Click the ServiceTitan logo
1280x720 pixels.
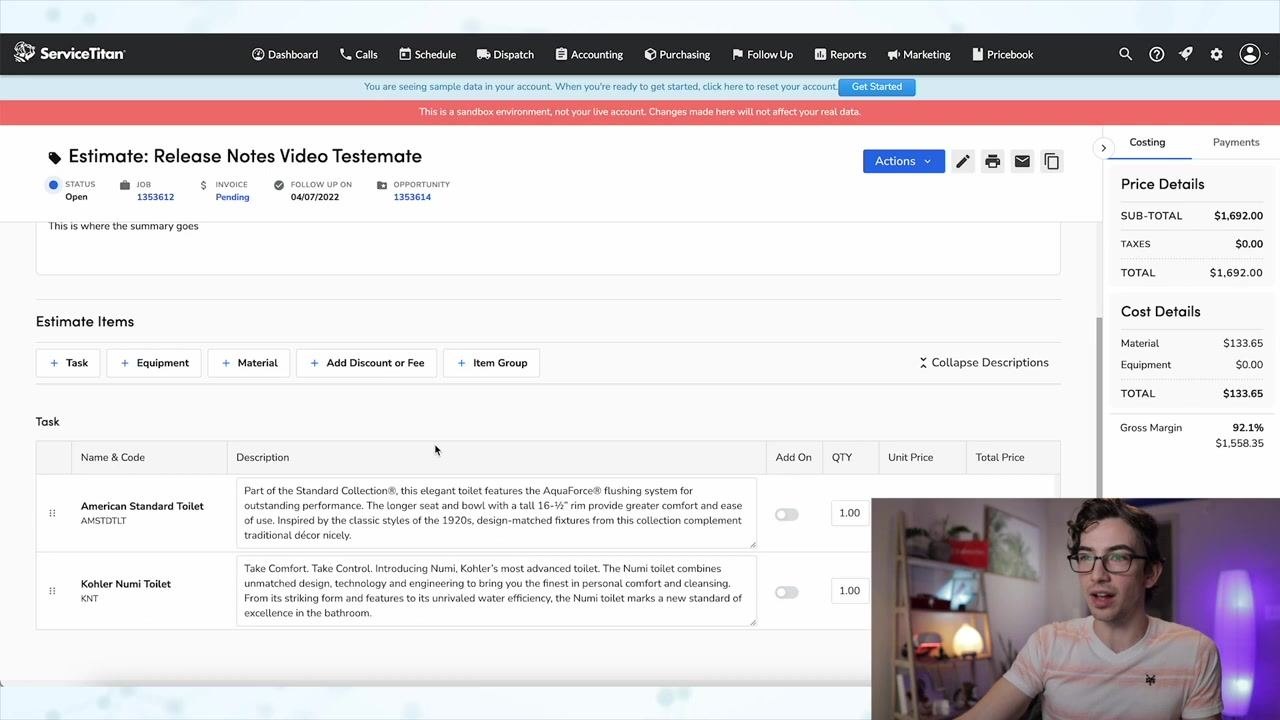[69, 53]
